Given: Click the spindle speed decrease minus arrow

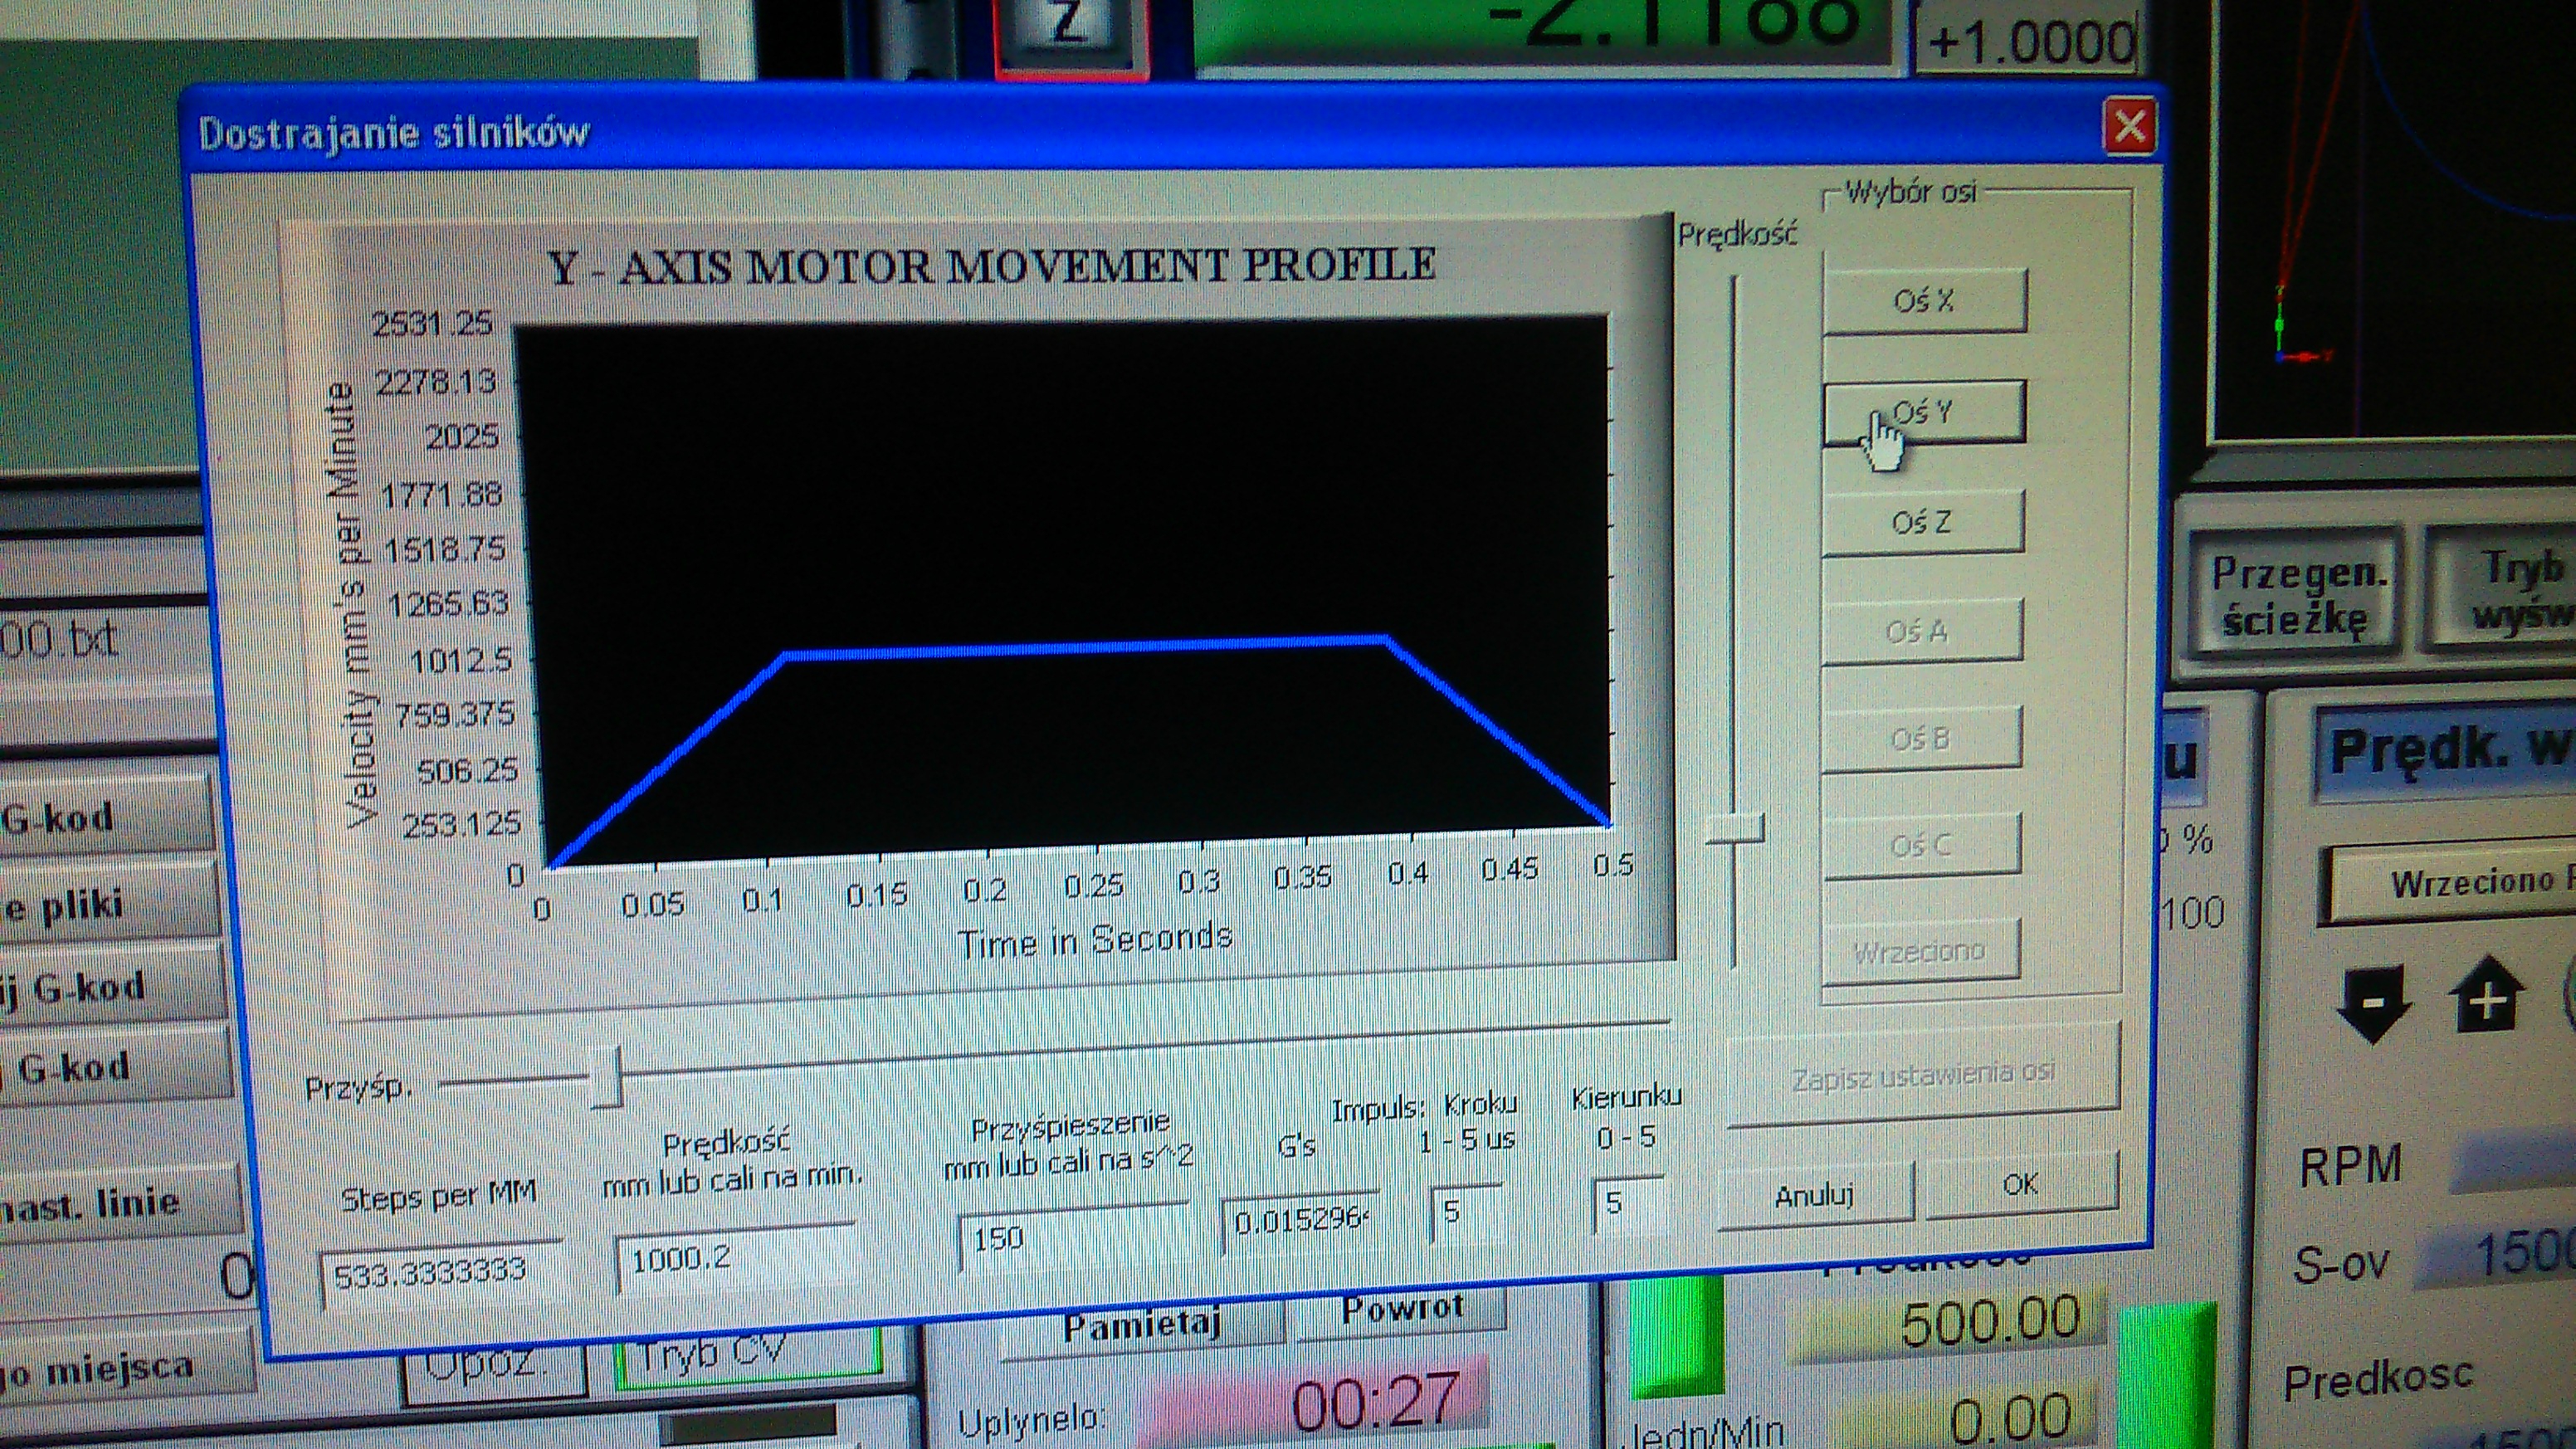Looking at the screenshot, I should click(2374, 1003).
